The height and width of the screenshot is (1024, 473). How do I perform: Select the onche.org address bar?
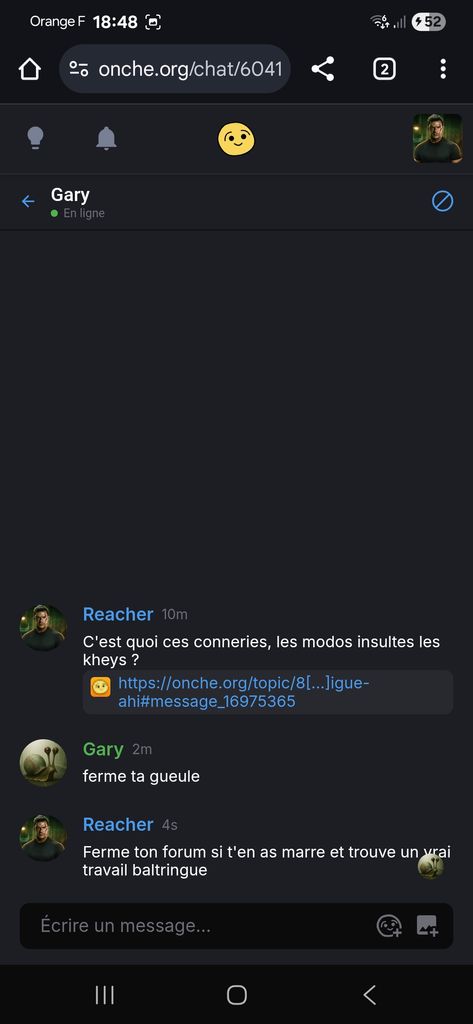click(174, 69)
